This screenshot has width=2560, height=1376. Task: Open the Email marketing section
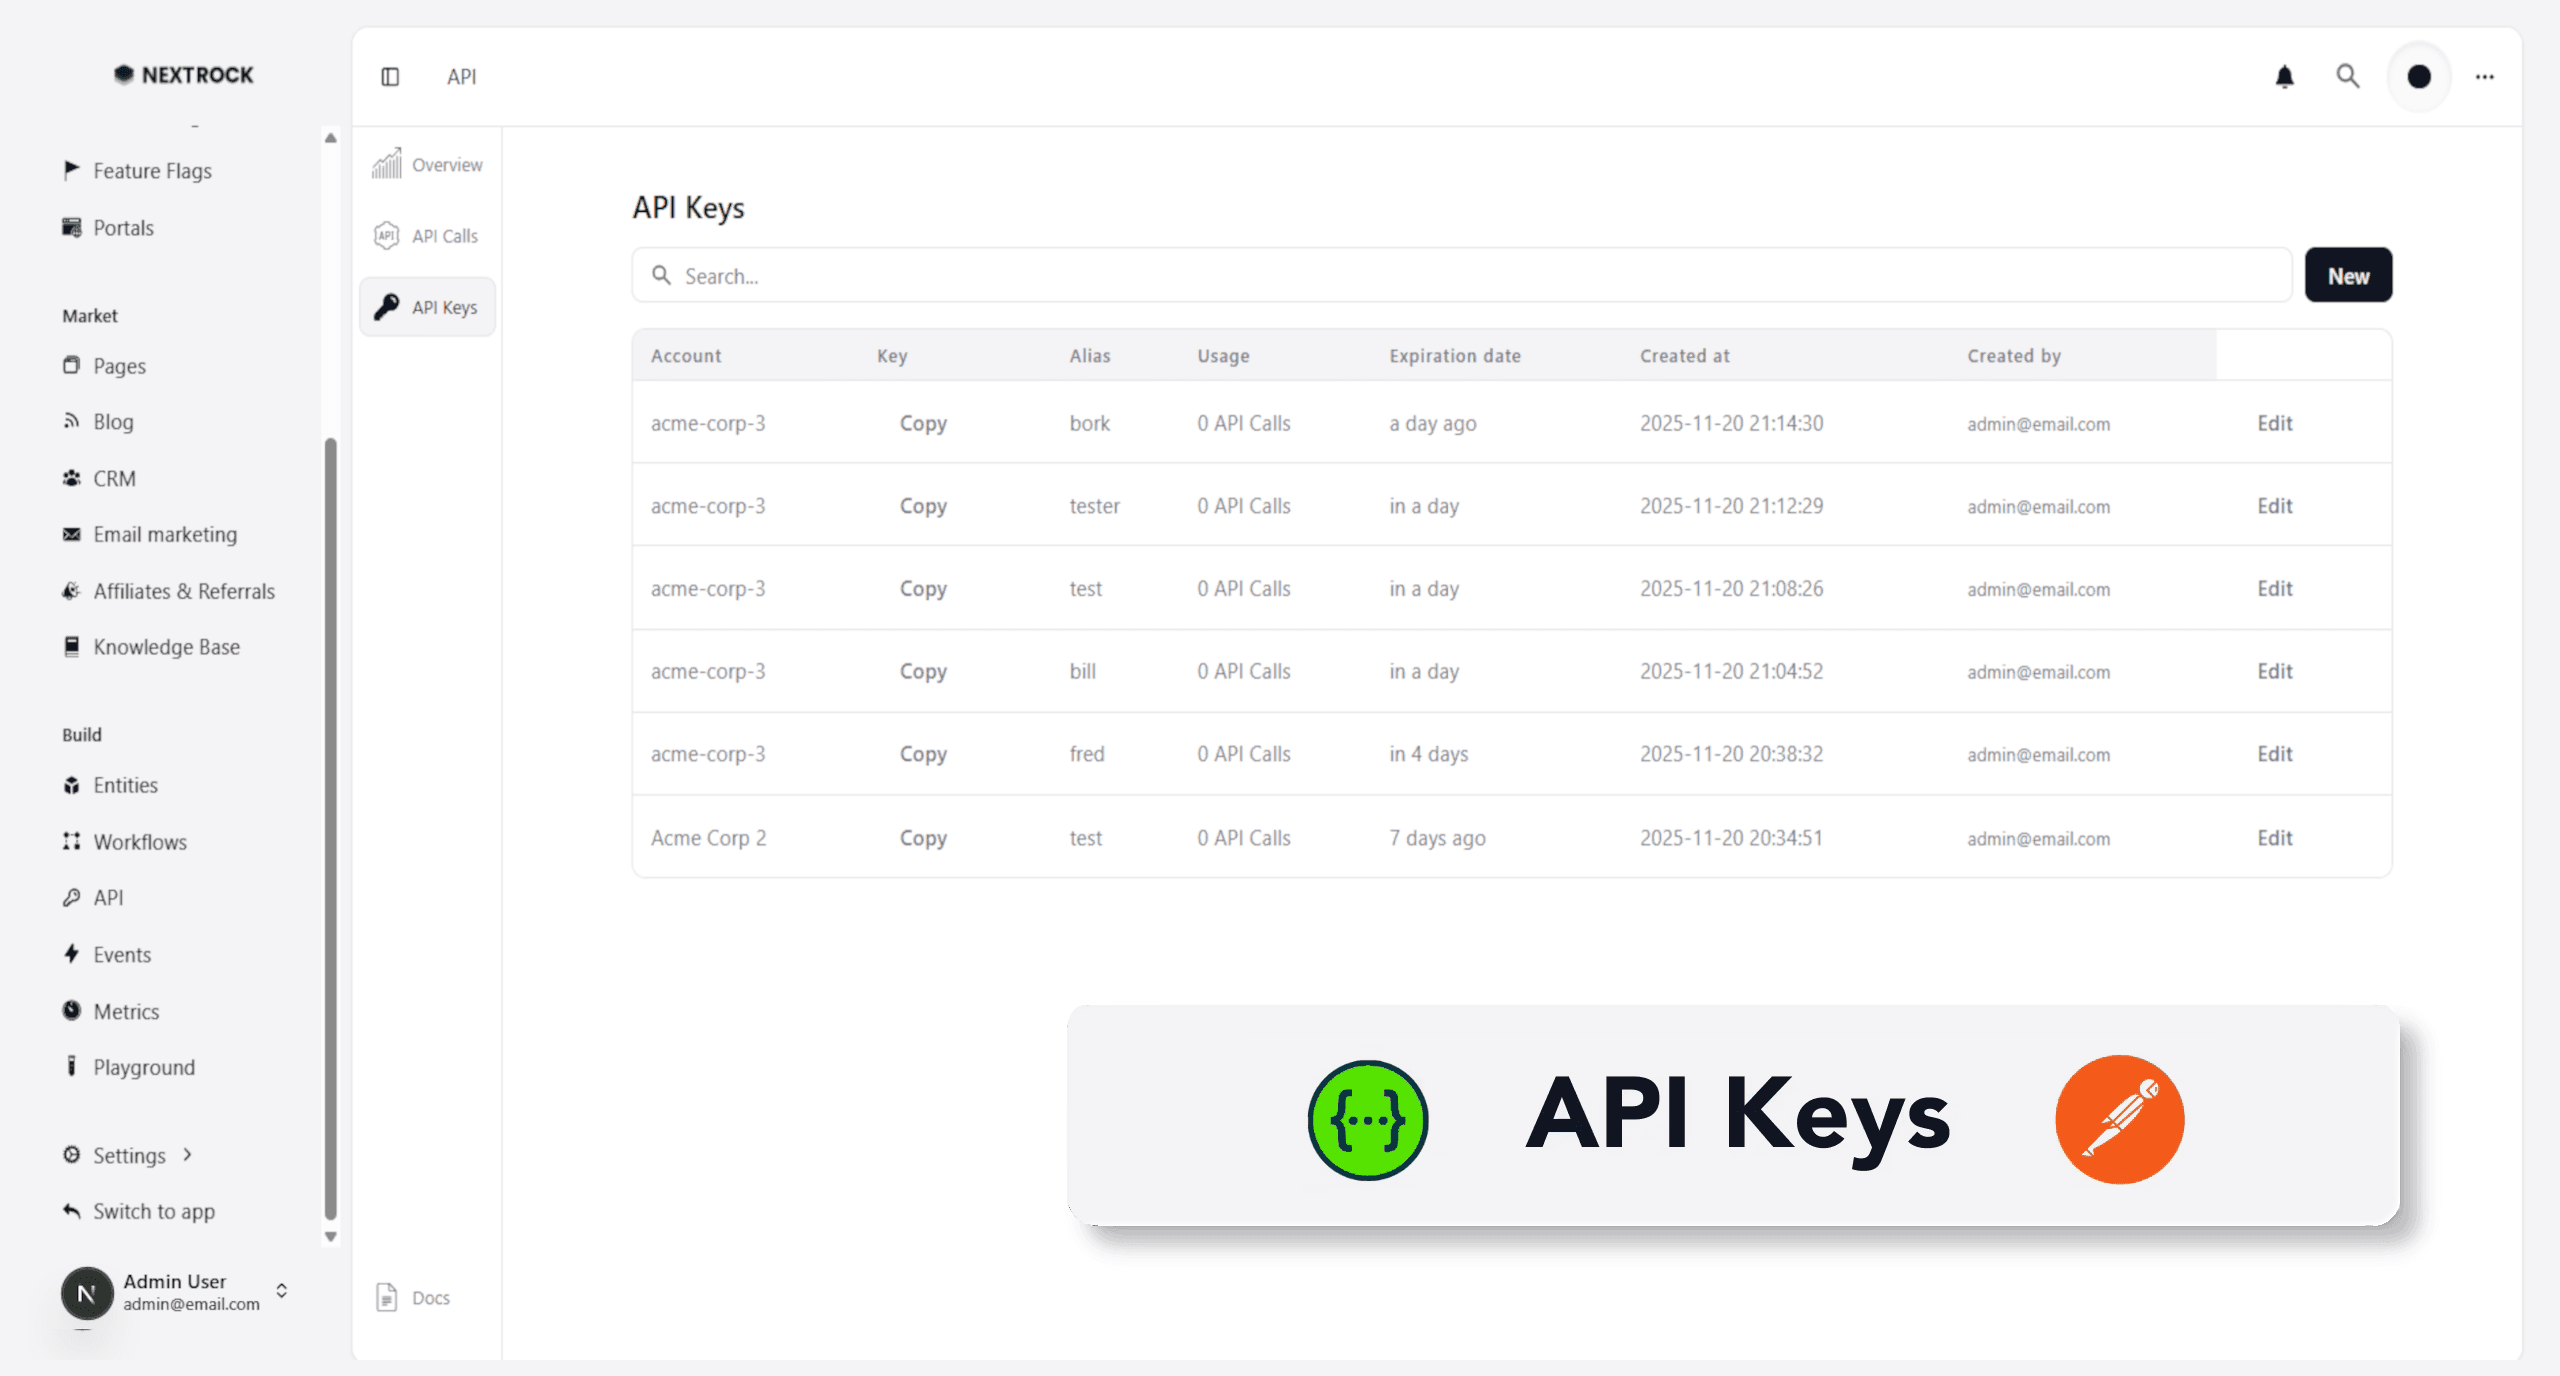click(165, 534)
